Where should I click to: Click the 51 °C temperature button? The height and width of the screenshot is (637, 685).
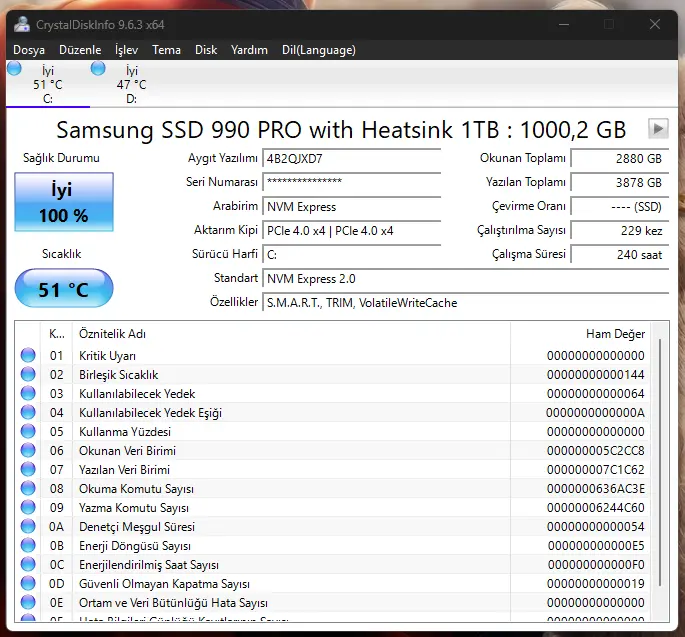(64, 288)
